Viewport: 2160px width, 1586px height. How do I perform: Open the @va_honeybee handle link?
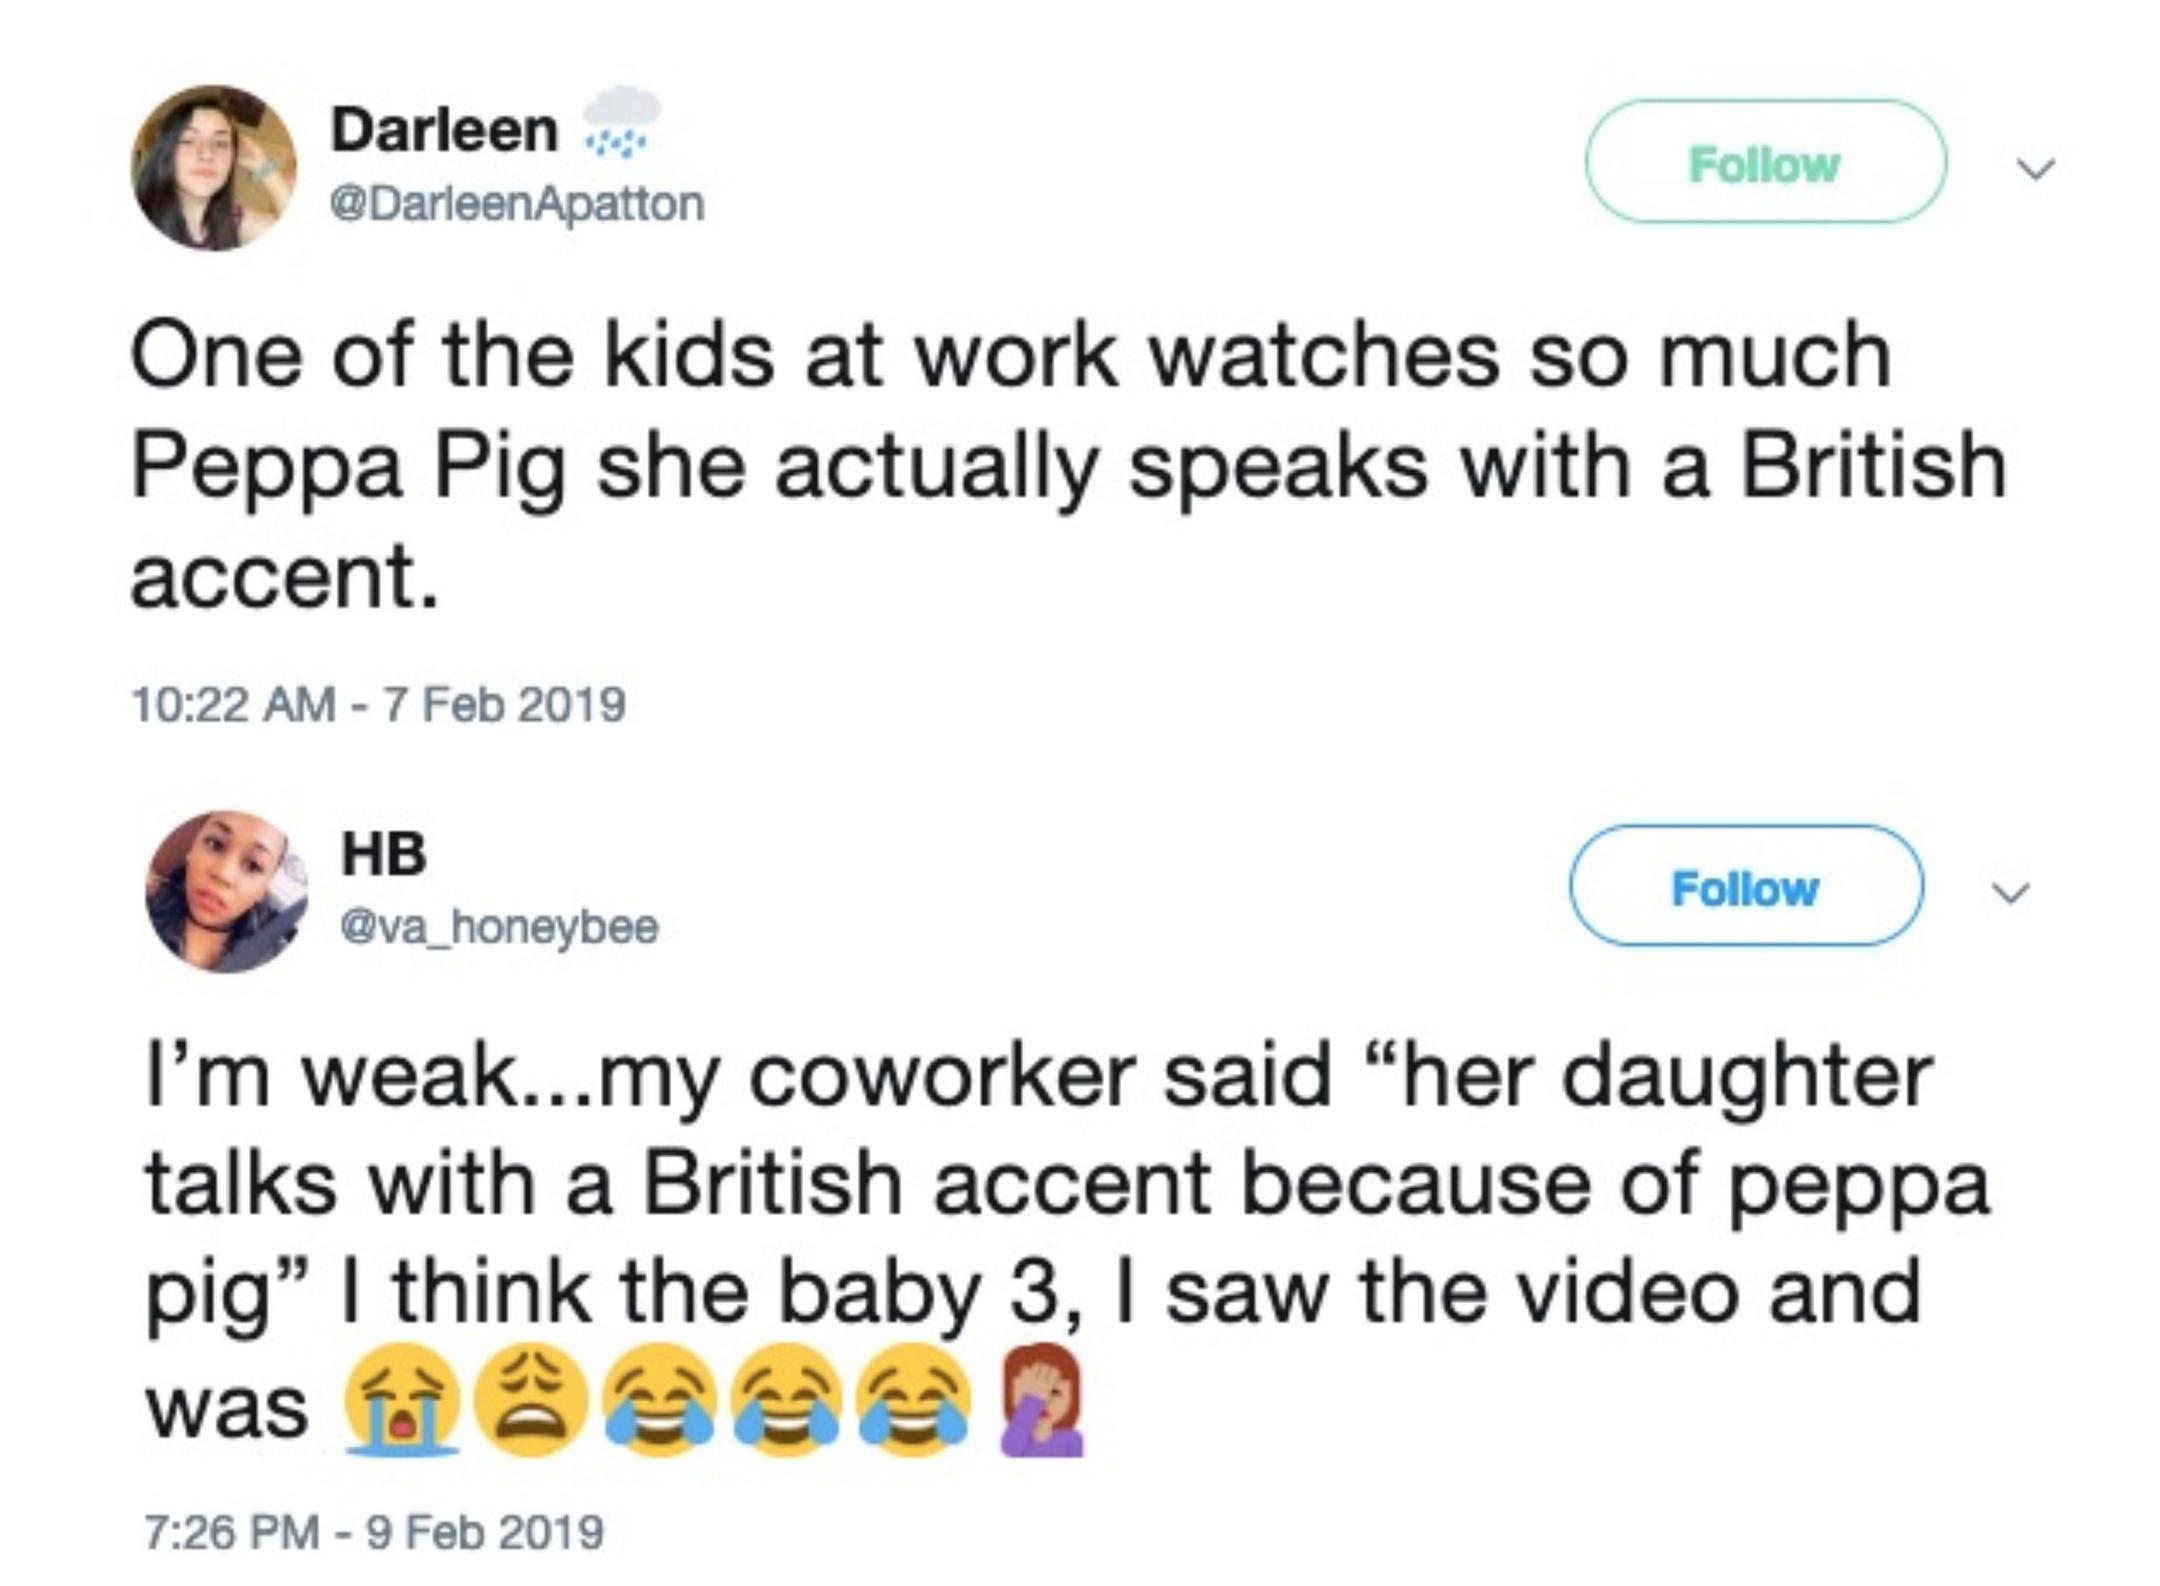click(497, 930)
